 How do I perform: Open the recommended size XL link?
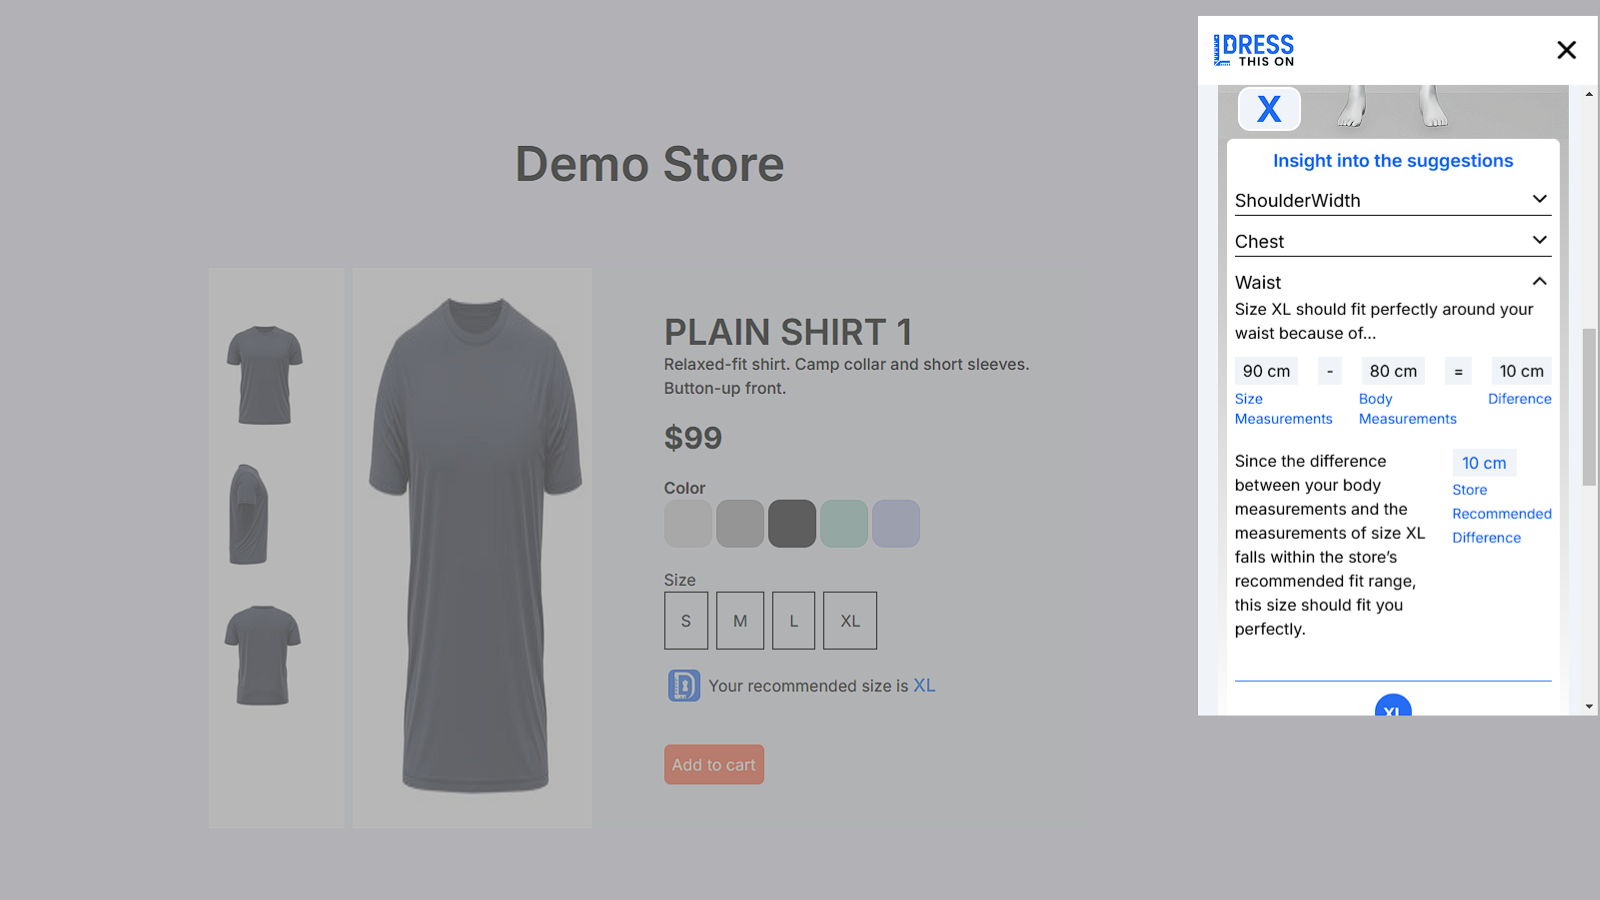[x=924, y=686]
